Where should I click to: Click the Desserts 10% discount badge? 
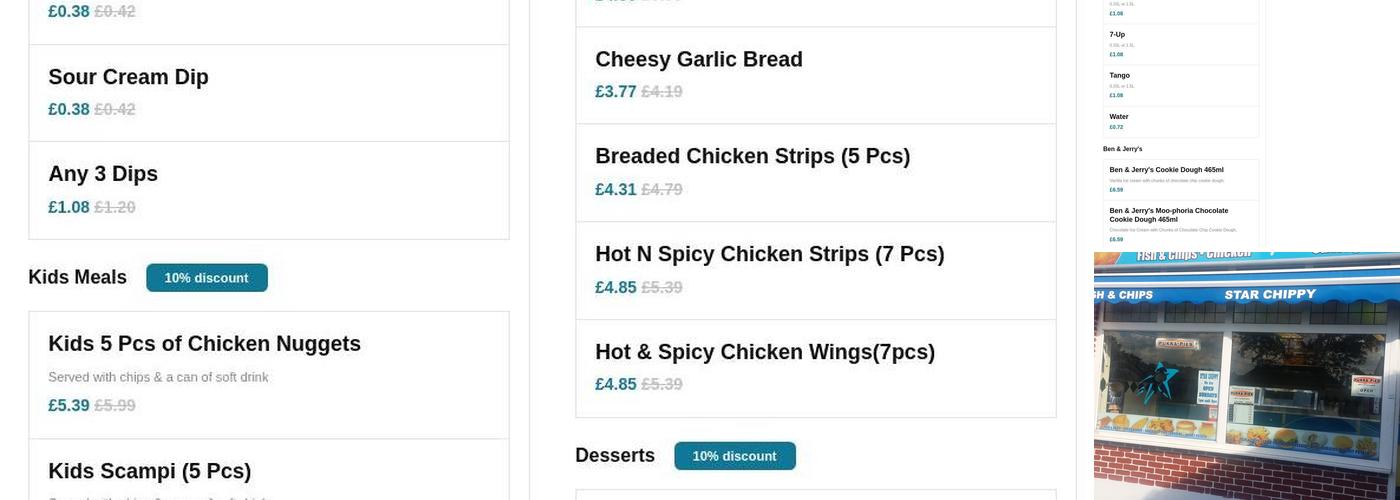point(735,456)
